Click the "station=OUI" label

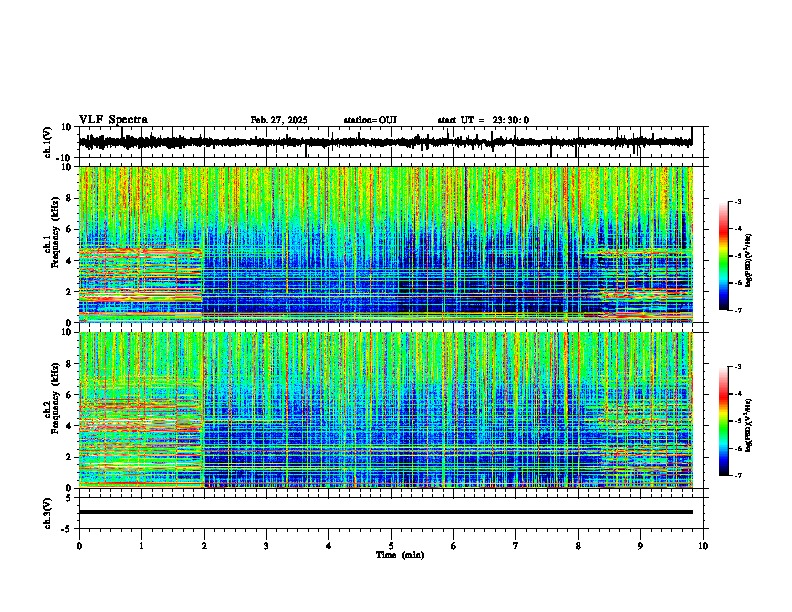tap(370, 120)
